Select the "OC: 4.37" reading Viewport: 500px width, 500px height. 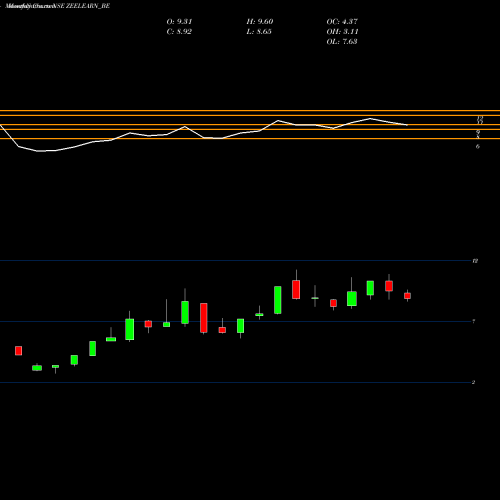342,22
